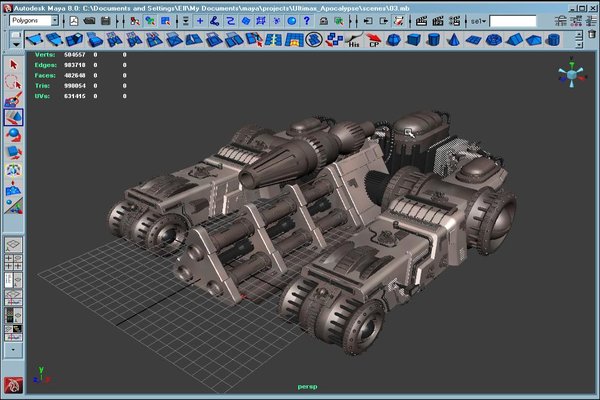Create a polygon cylinder from shelf
This screenshot has width=600, height=400.
[x=433, y=40]
